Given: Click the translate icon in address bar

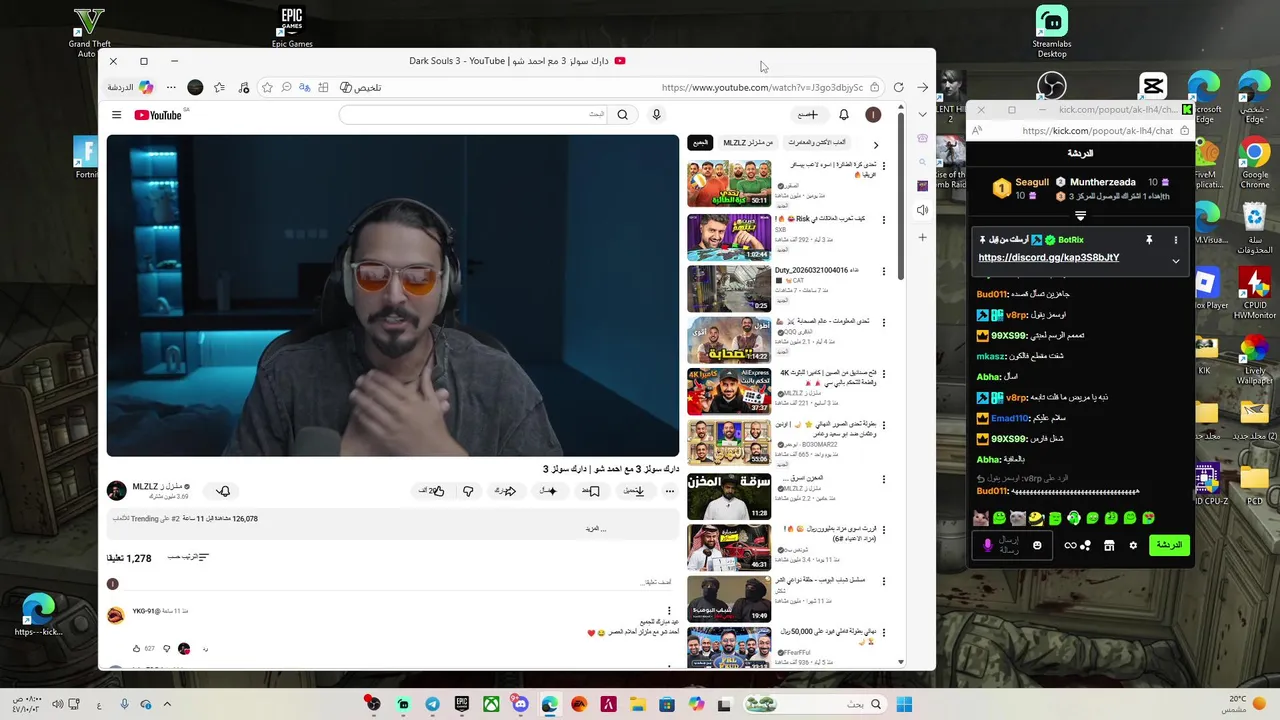Looking at the screenshot, I should coord(304,87).
